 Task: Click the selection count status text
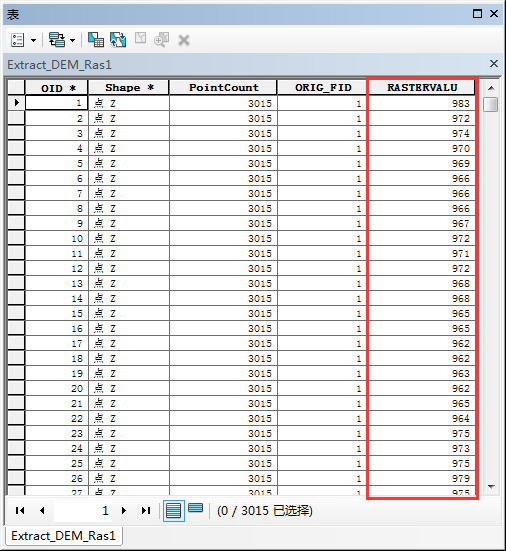click(265, 511)
